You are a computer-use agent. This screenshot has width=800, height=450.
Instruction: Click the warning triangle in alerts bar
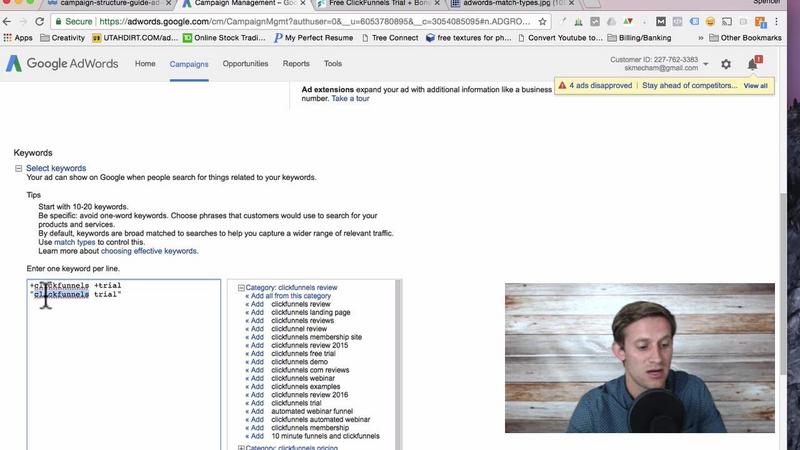[562, 85]
